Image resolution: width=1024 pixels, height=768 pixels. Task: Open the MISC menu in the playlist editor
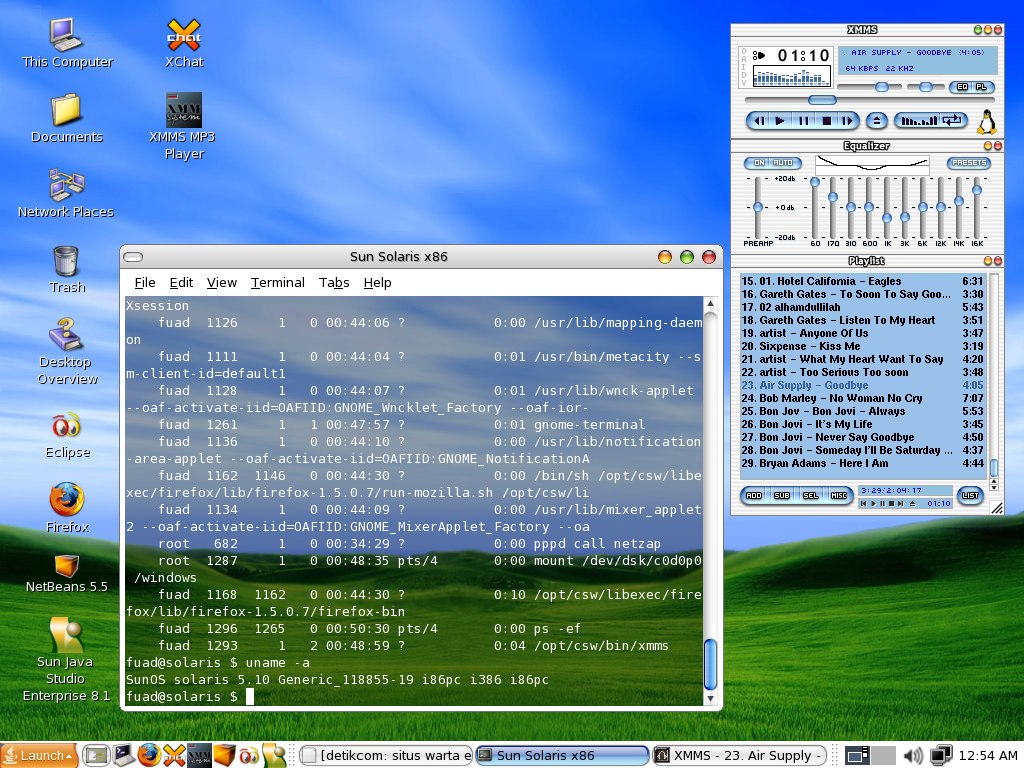point(839,495)
